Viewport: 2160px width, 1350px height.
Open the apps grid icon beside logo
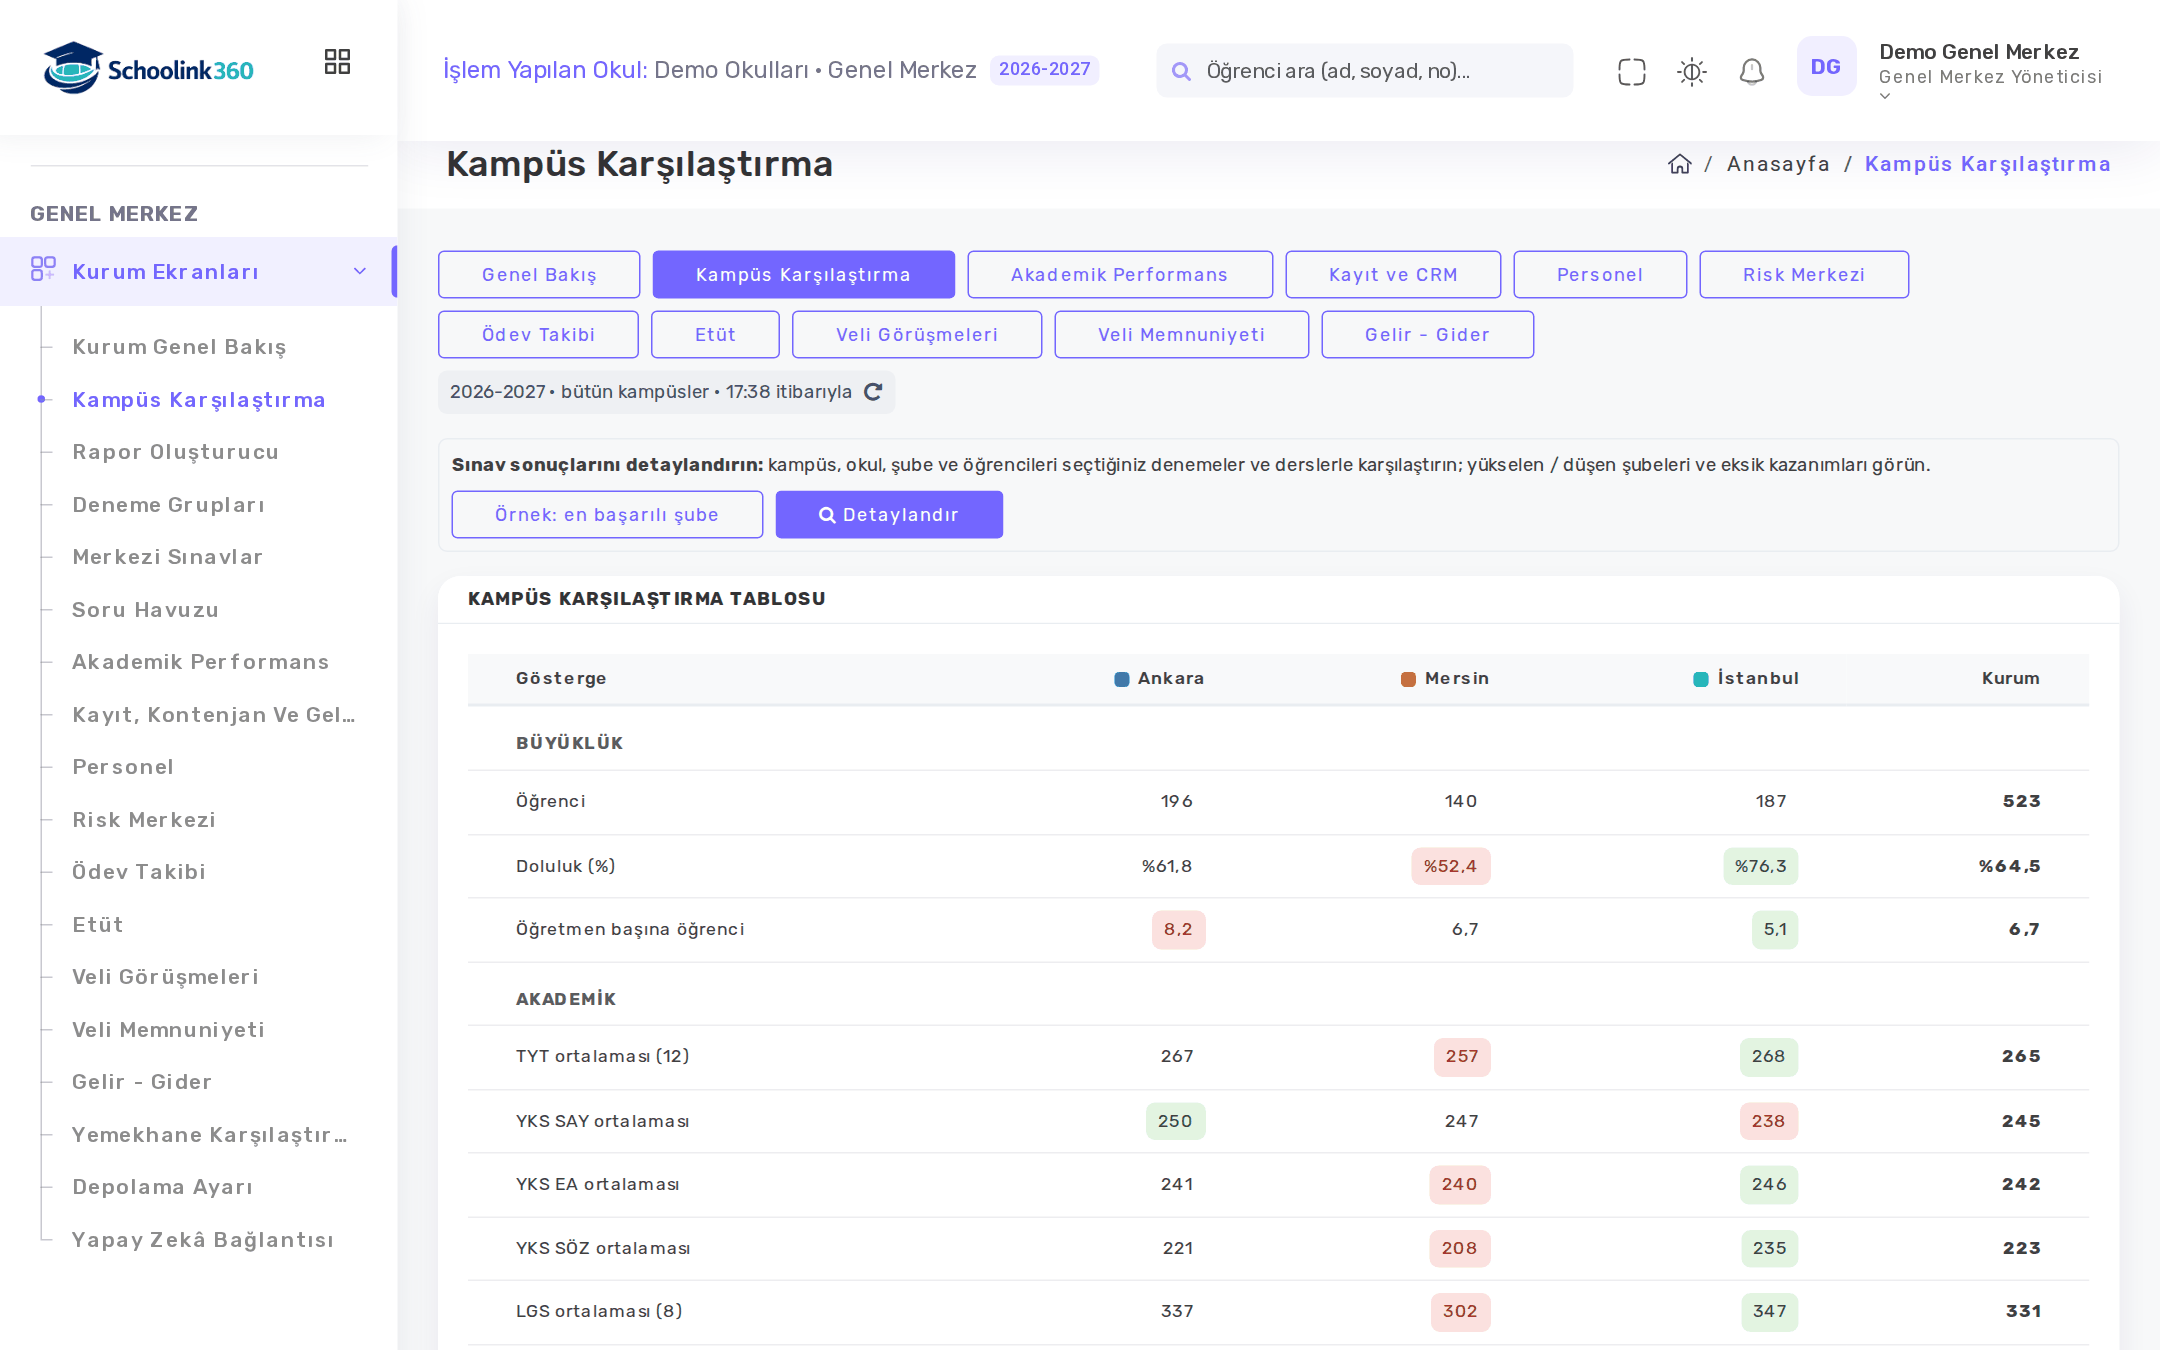click(x=337, y=62)
